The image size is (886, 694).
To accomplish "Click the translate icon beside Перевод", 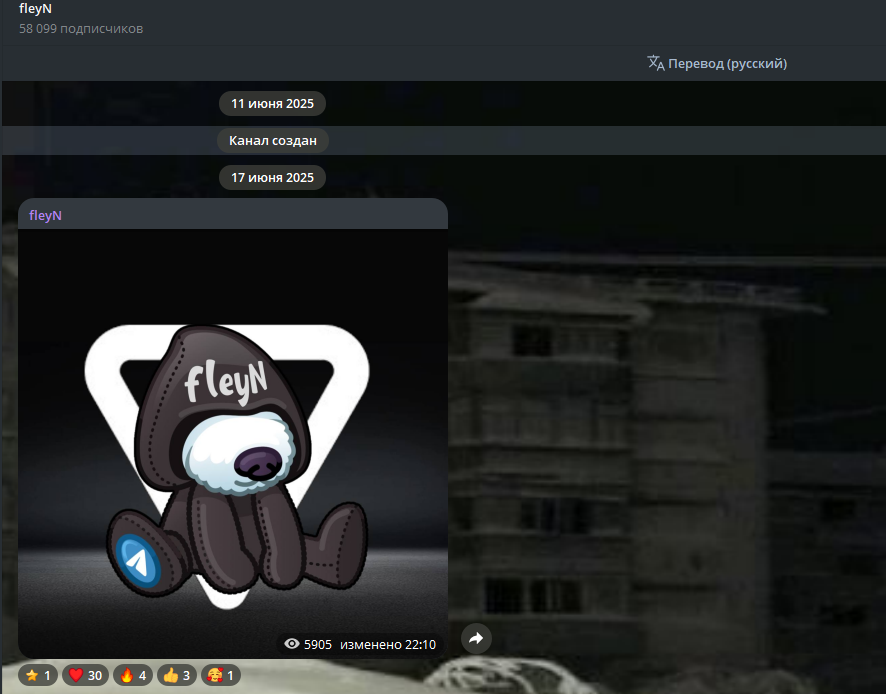I will pyautogui.click(x=655, y=63).
